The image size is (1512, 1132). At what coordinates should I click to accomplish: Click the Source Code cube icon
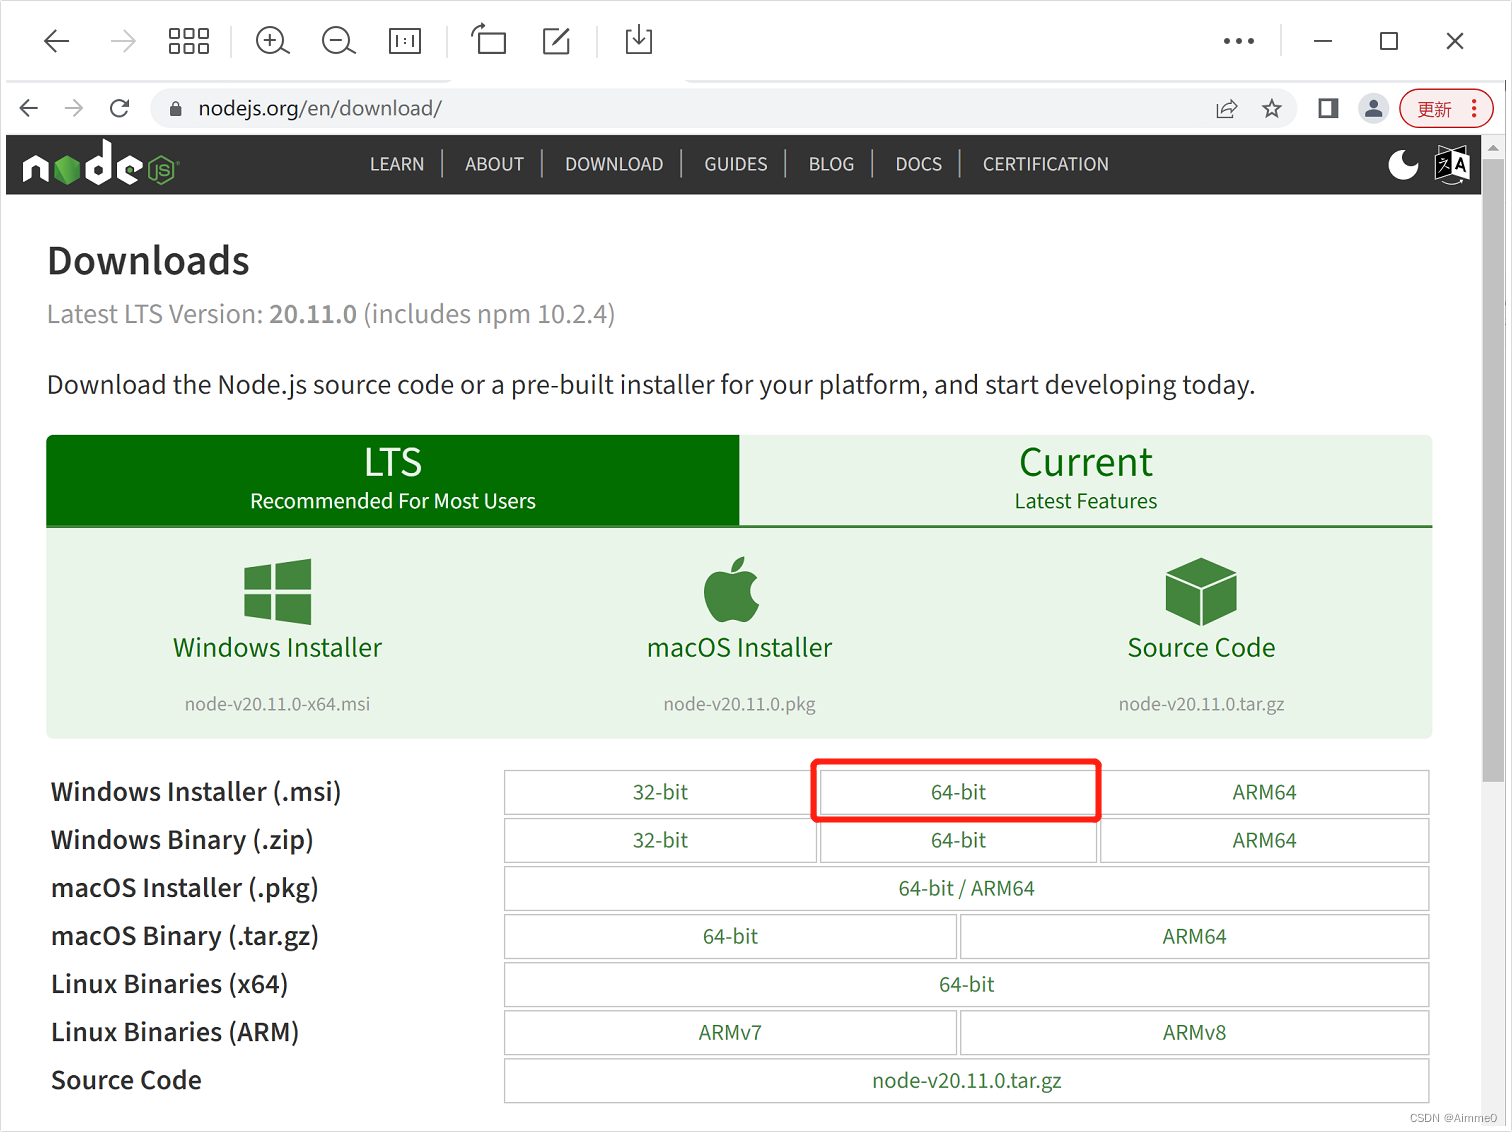(1201, 591)
